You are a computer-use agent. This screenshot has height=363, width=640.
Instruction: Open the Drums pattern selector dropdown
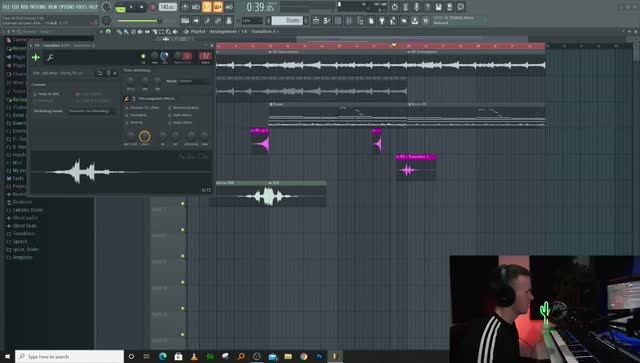click(x=288, y=20)
